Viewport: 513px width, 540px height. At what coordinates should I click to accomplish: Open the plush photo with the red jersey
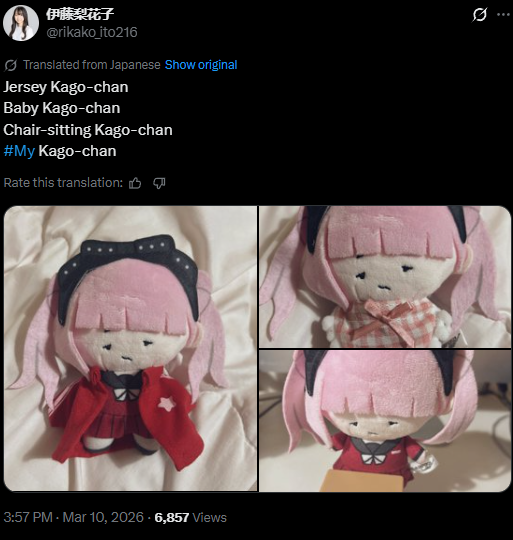(130, 349)
